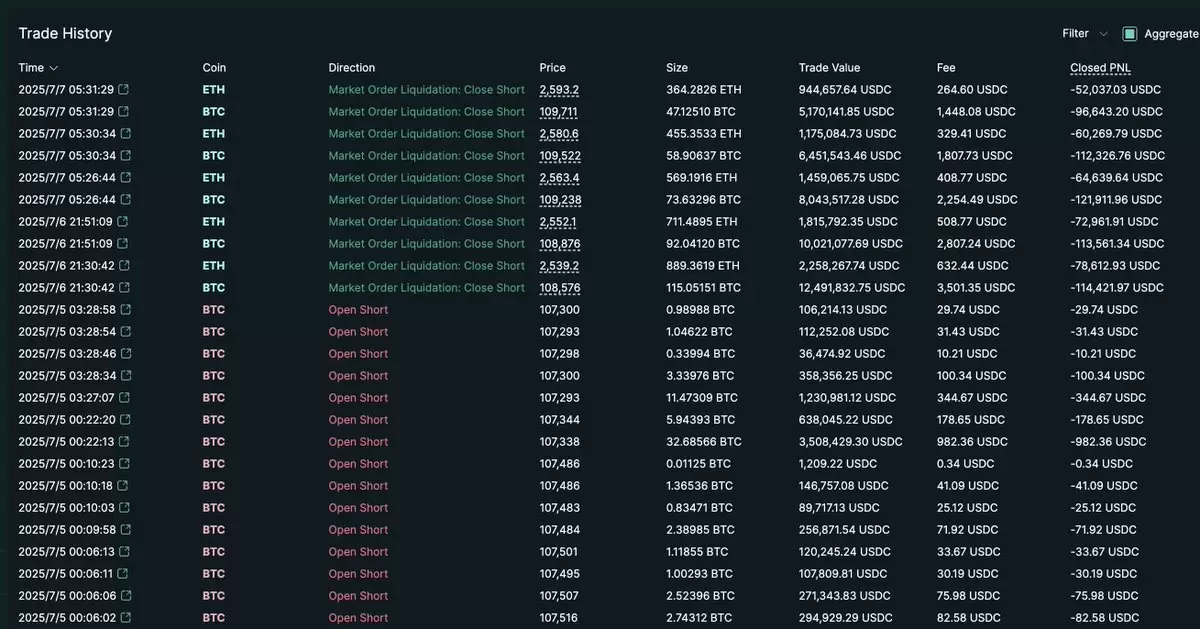
Task: Click size 0.01125 BTC
Action: point(700,464)
